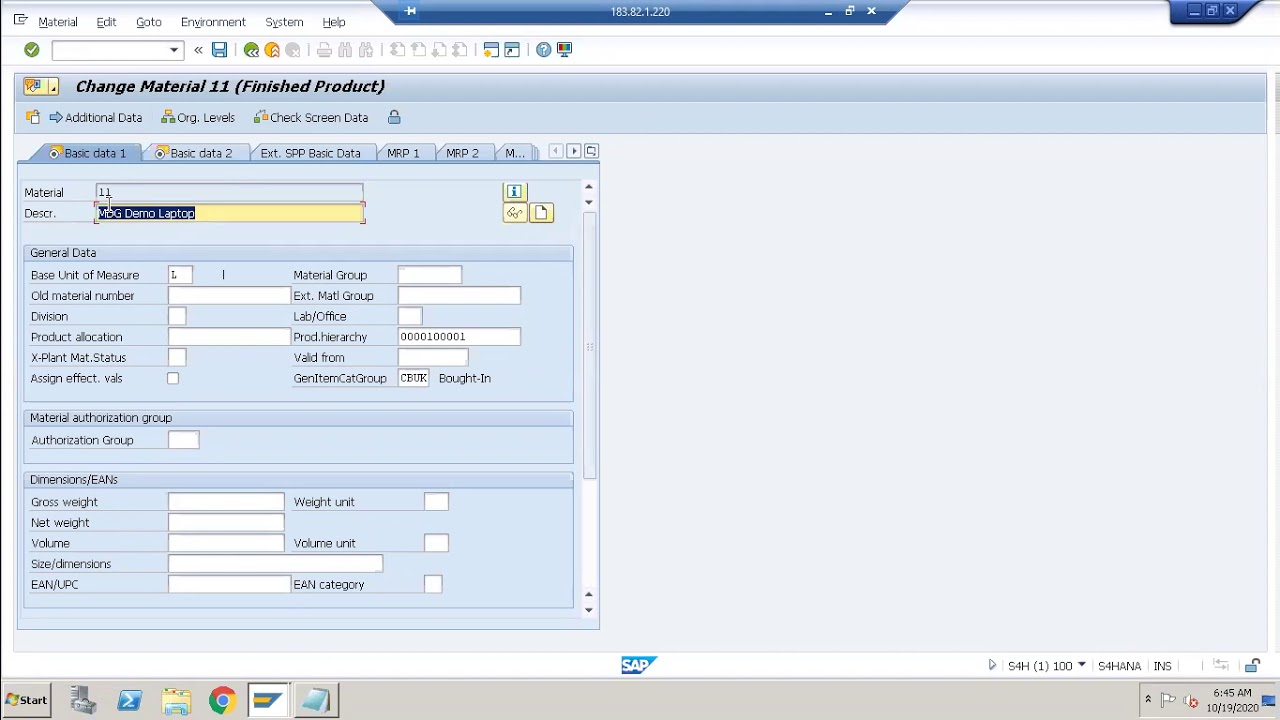1280x720 pixels.
Task: Open the Goto menu
Action: (x=148, y=22)
